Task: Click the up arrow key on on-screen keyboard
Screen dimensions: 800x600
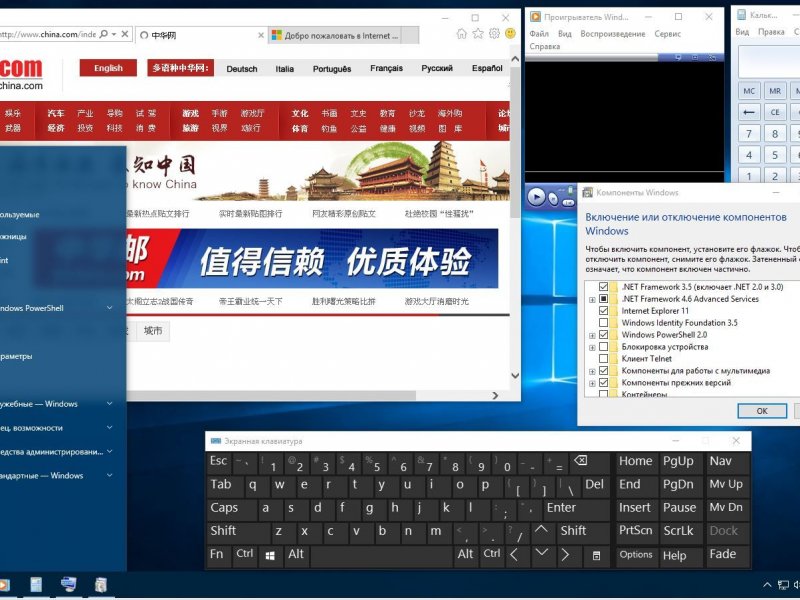Action: [x=541, y=531]
